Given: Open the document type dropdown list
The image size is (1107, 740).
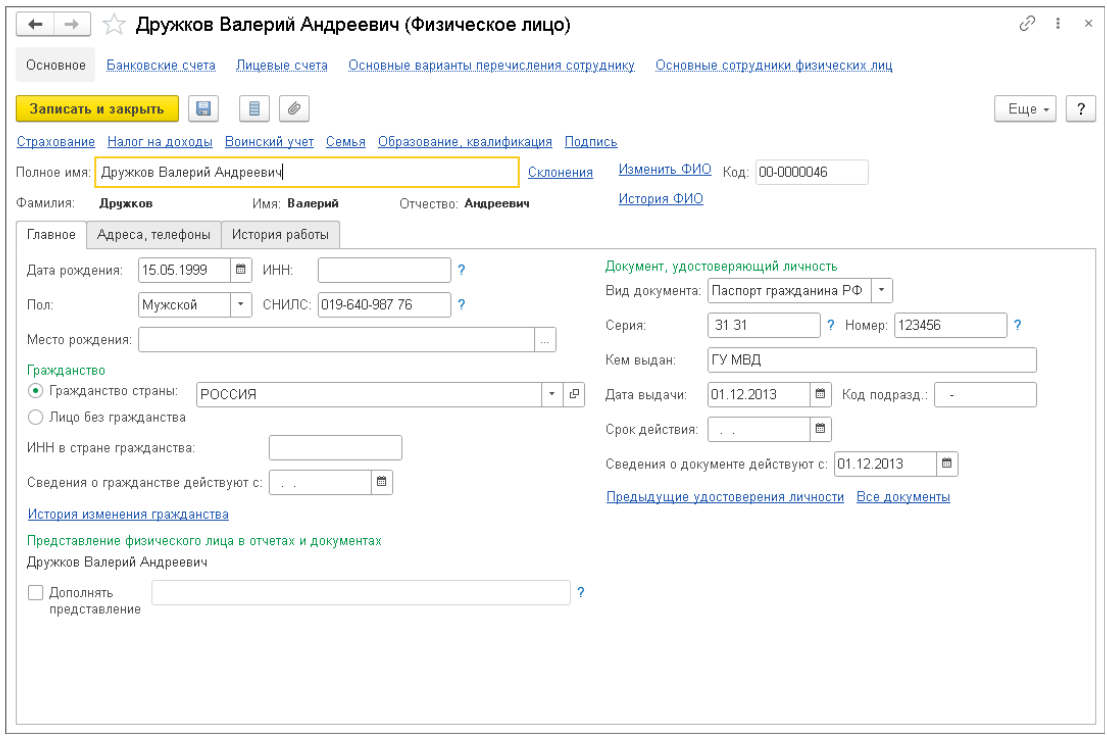Looking at the screenshot, I should point(881,290).
